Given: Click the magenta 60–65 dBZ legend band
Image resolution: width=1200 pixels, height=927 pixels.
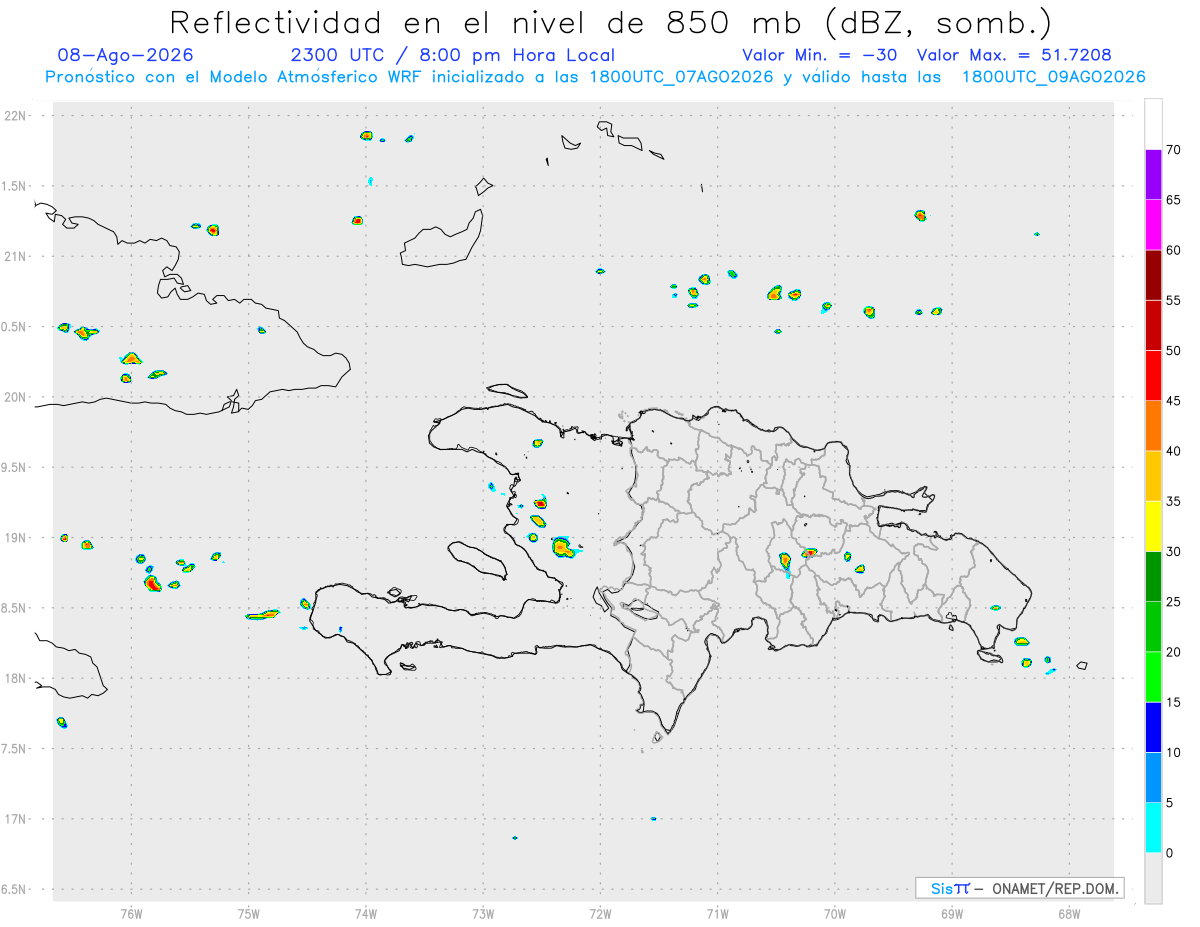Looking at the screenshot, I should tap(1153, 225).
